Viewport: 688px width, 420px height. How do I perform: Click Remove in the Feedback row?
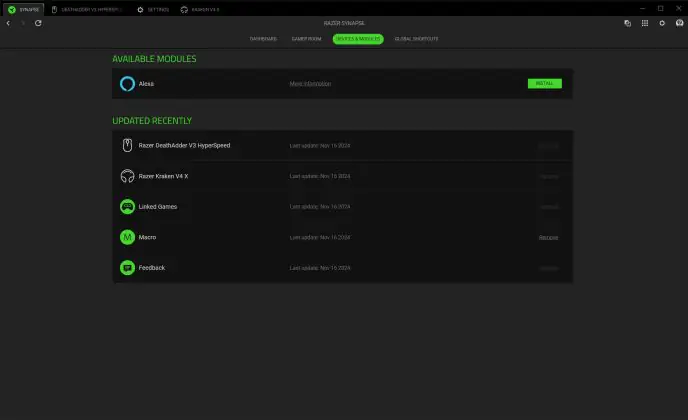[x=548, y=268]
